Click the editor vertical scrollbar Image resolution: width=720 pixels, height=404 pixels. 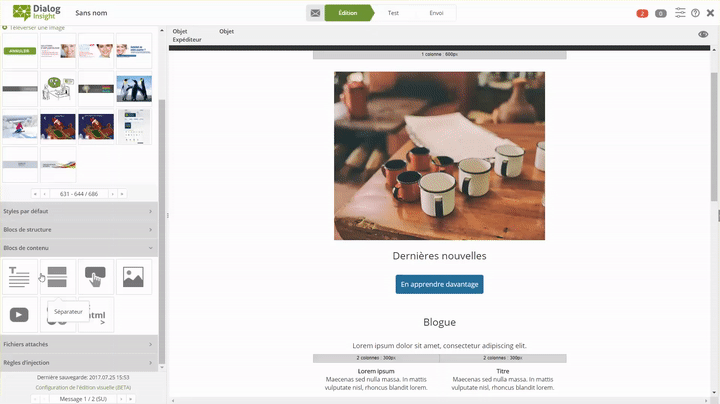[714, 137]
